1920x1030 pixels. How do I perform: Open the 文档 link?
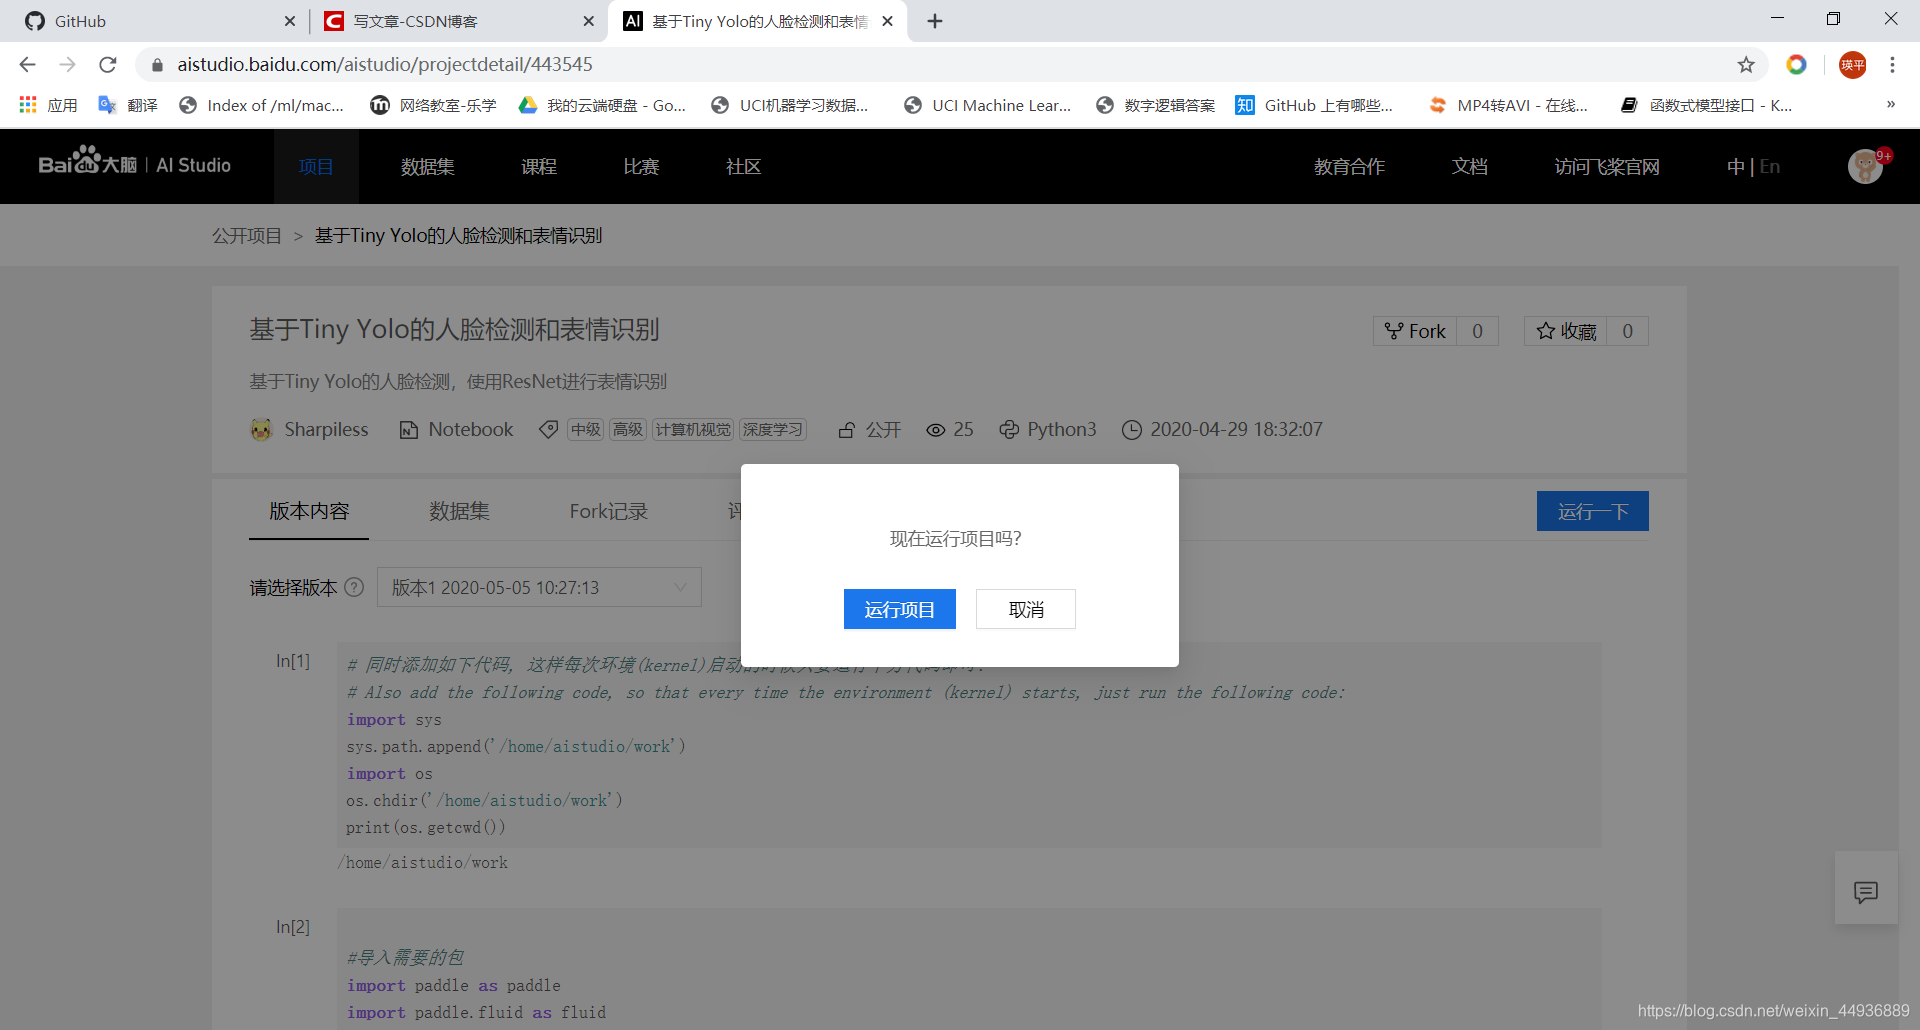1469,166
